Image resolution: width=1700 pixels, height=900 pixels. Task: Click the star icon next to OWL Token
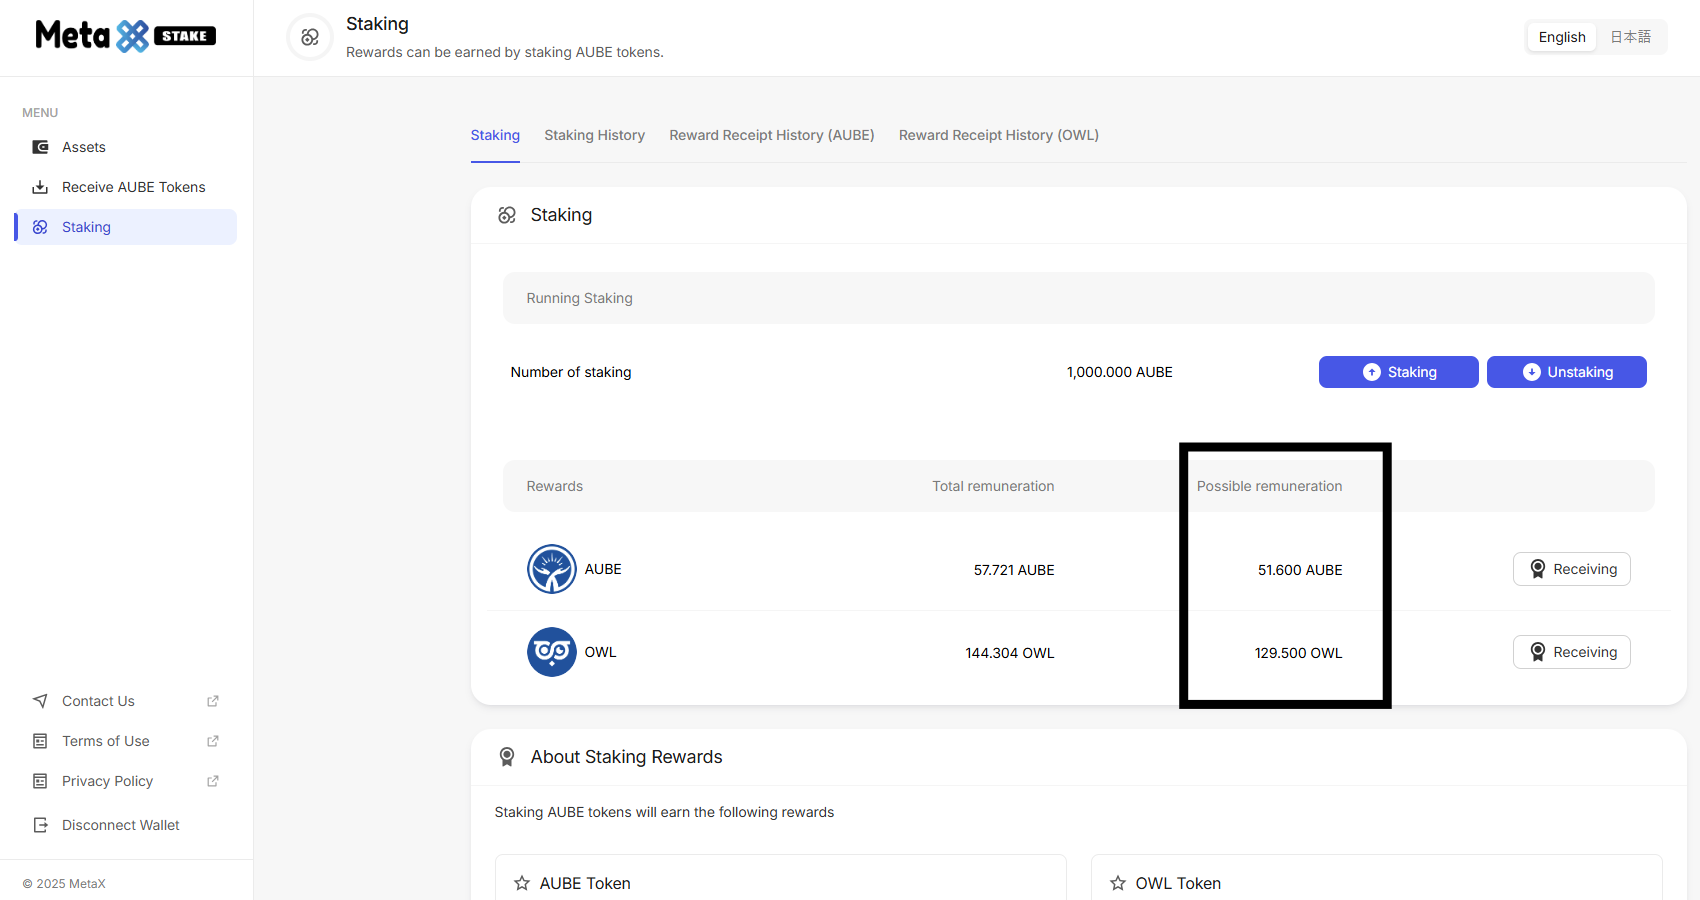(1118, 883)
